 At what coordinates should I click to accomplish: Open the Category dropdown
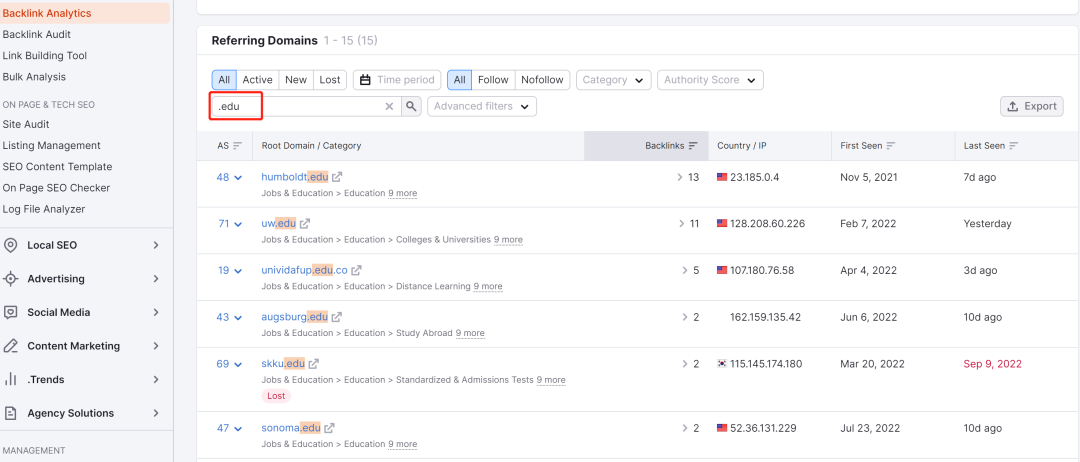tap(614, 80)
